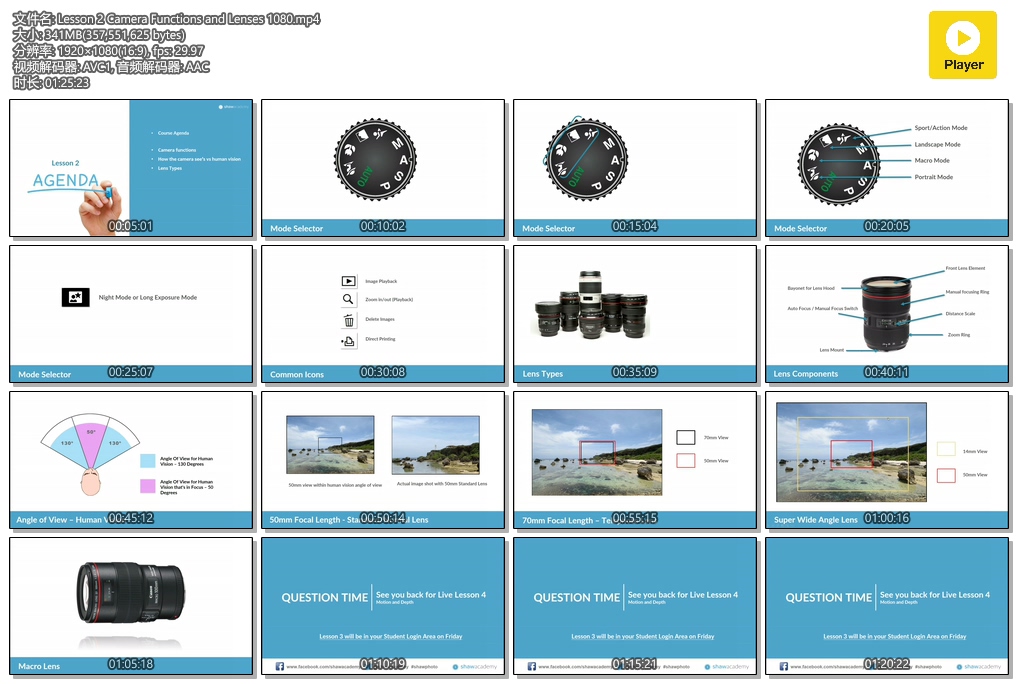
Task: Open the Mode Selector frame at 00:15:04
Action: click(635, 168)
